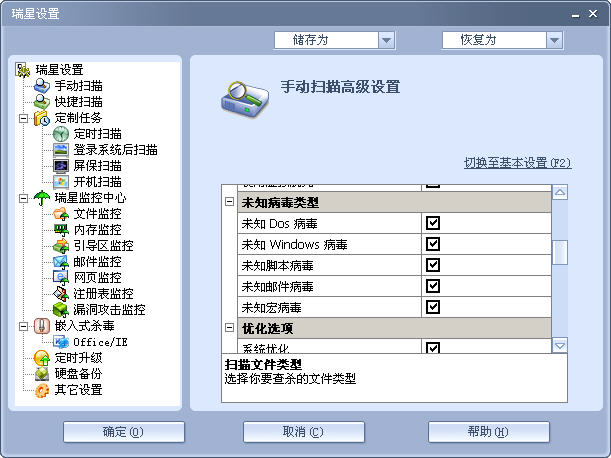
Task: Click the 取消 (C) button
Action: pos(304,432)
